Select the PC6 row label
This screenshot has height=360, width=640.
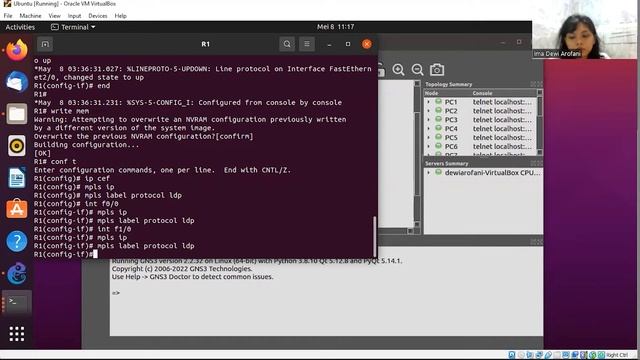click(x=451, y=146)
